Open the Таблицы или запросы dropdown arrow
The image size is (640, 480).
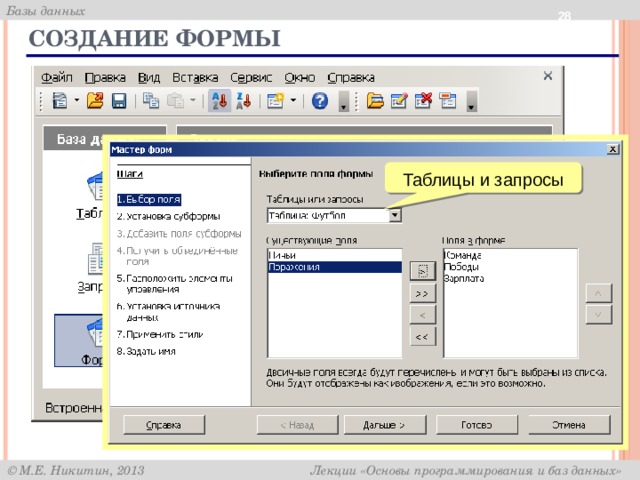click(x=395, y=215)
